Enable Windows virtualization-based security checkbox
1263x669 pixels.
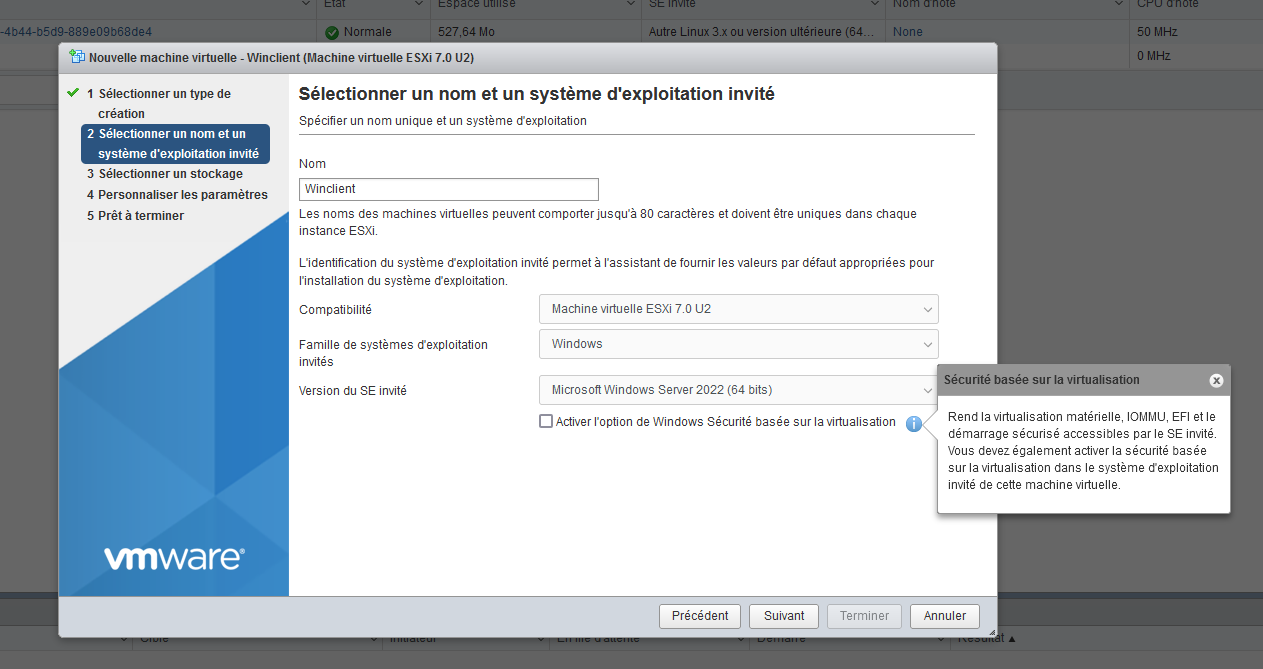pos(546,421)
